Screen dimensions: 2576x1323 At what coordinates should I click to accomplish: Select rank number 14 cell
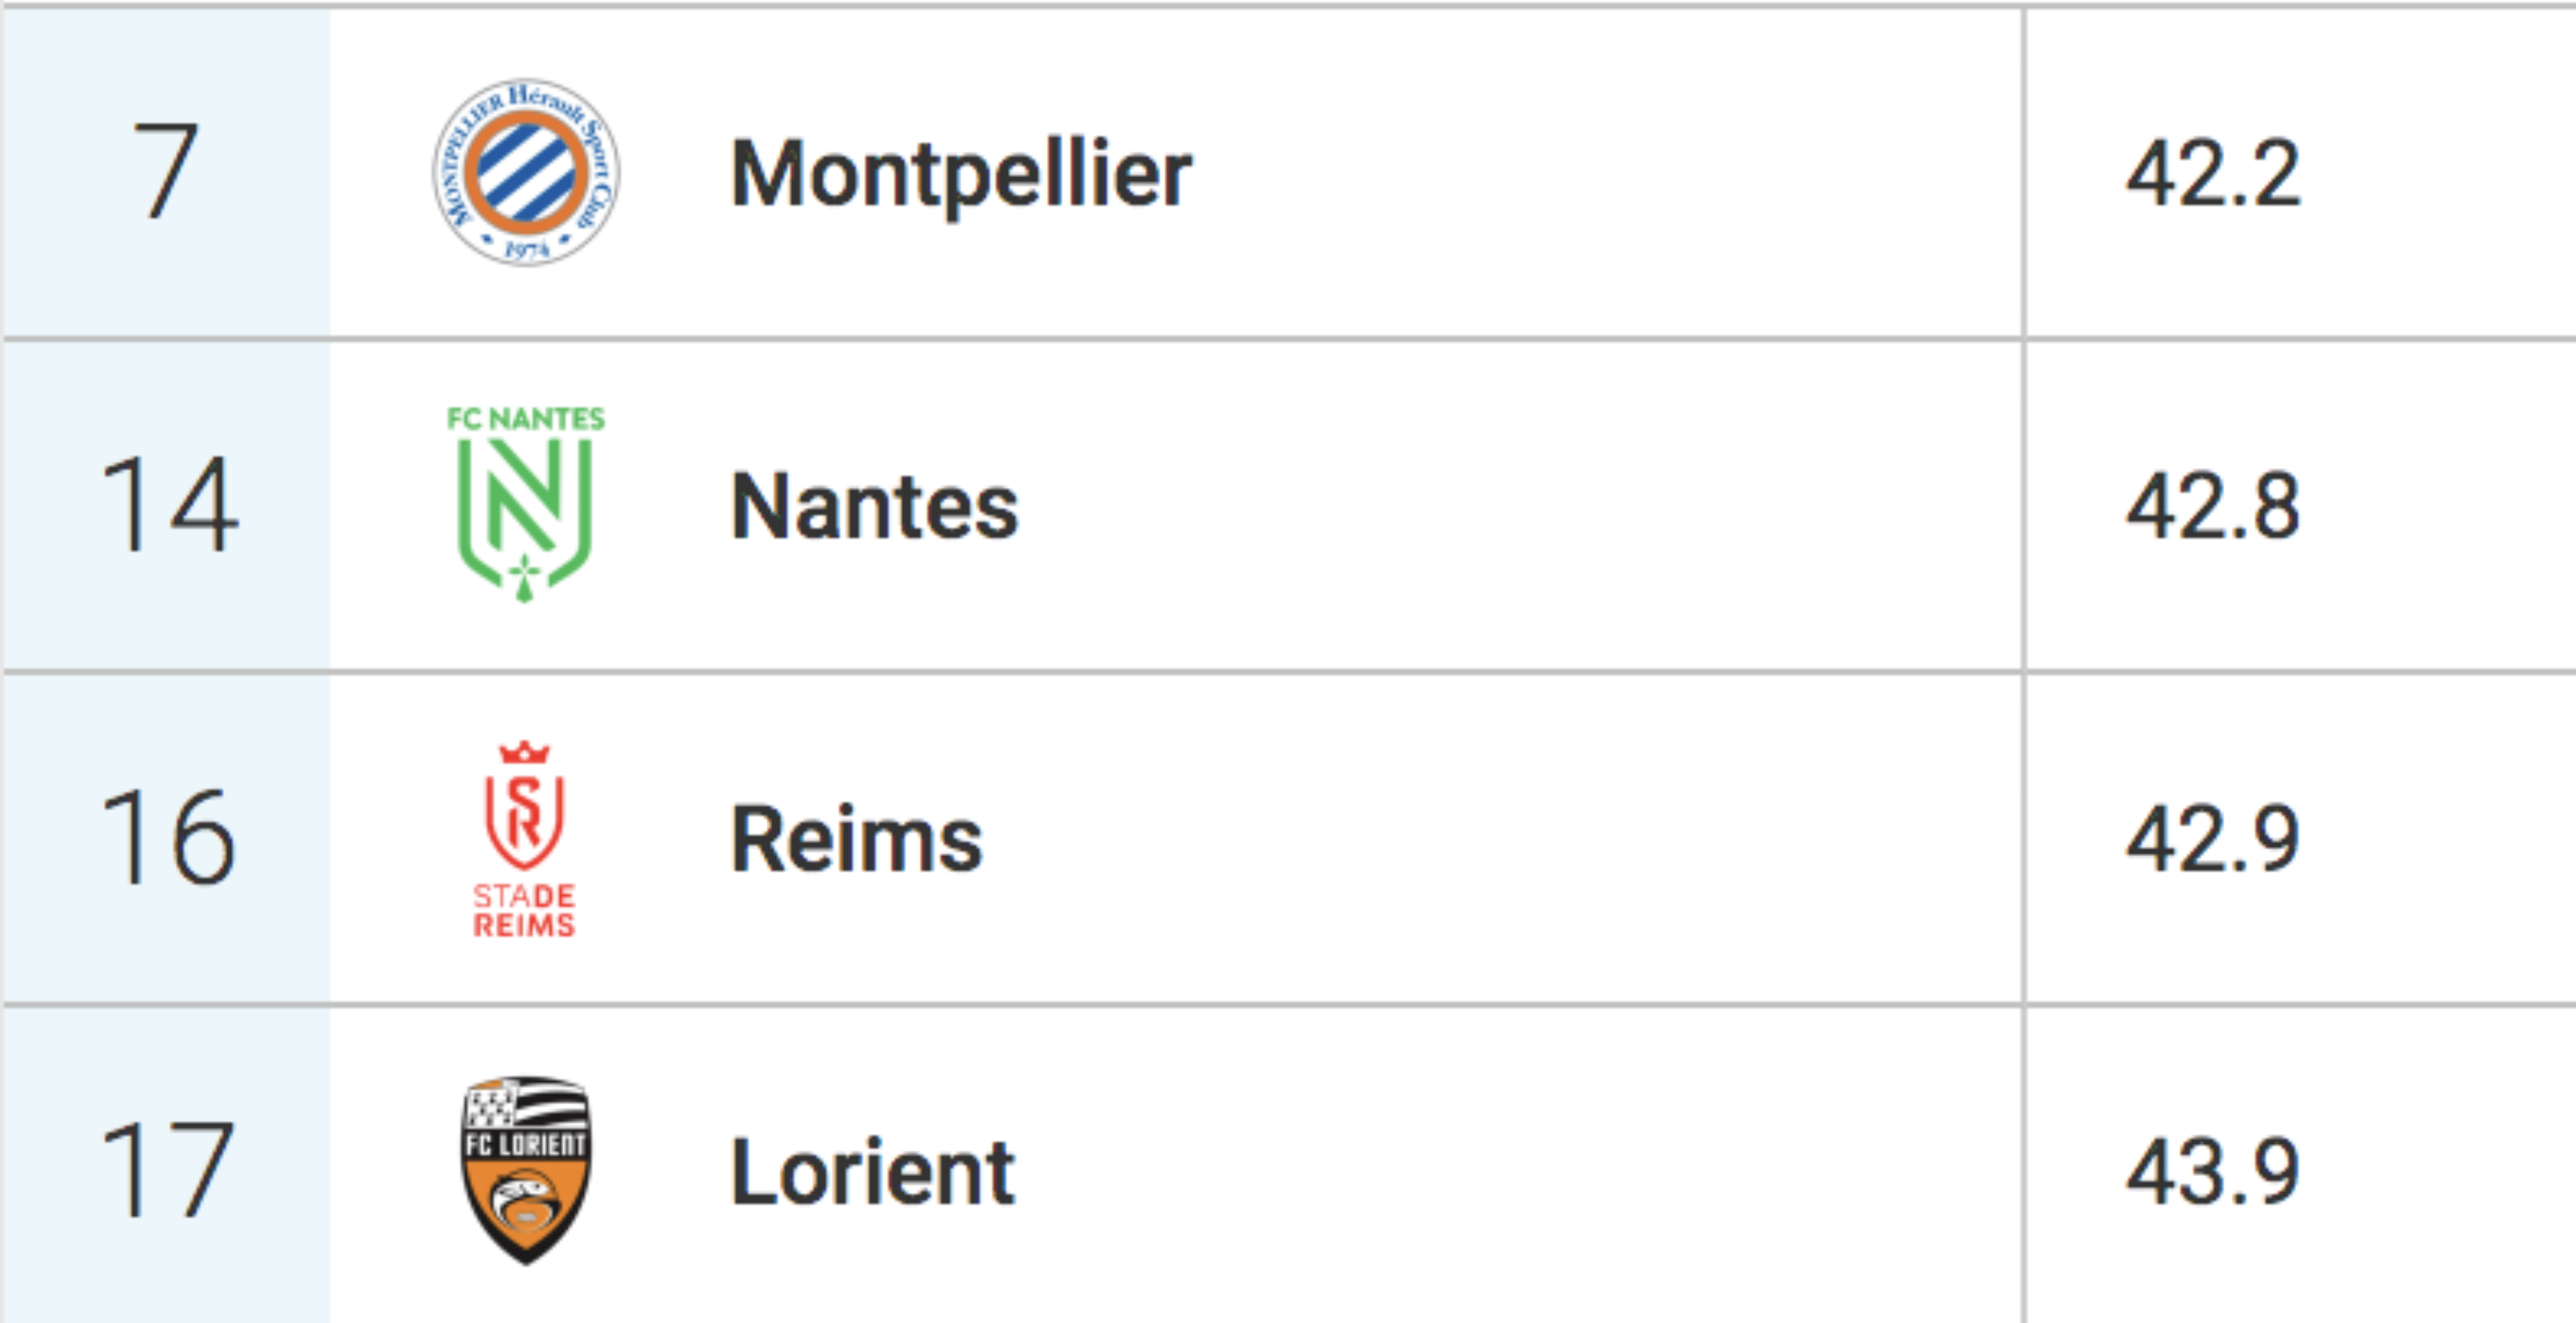(166, 505)
